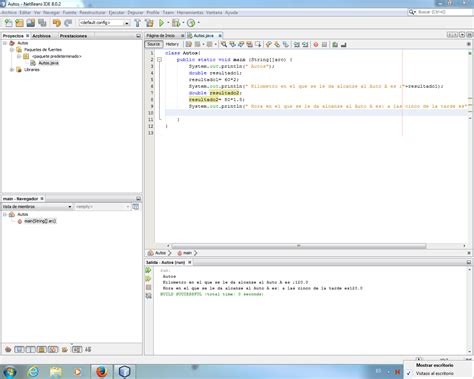The width and height of the screenshot is (474, 379).
Task: Toggle Show Non-Public Members filter in Navigator
Action: click(42, 349)
